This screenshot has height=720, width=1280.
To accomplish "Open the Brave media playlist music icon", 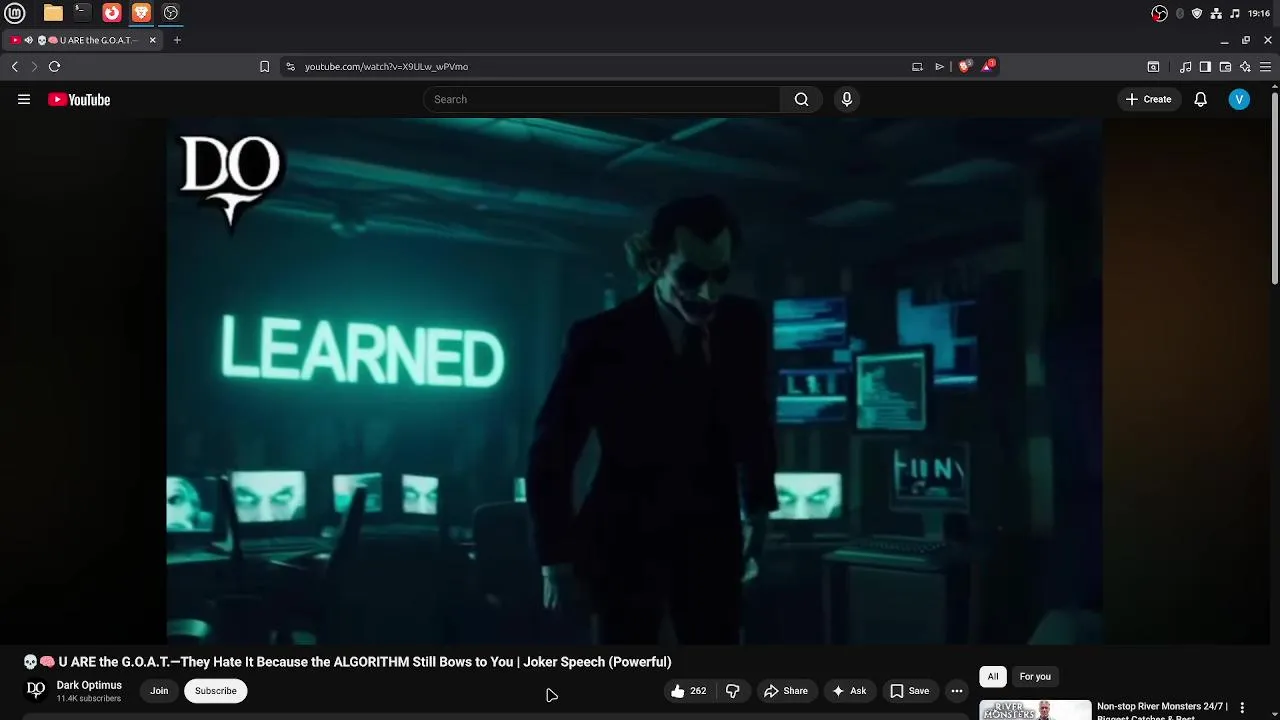I will 1185,67.
